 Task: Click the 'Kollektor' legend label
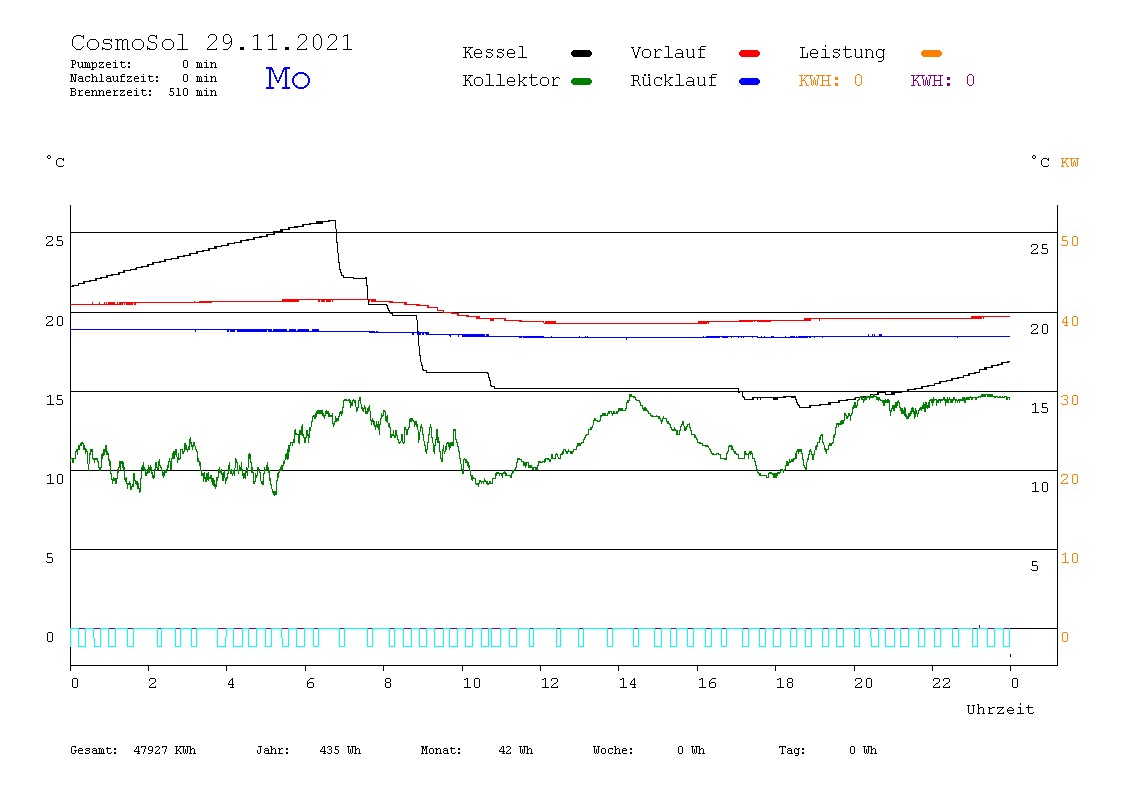point(511,81)
